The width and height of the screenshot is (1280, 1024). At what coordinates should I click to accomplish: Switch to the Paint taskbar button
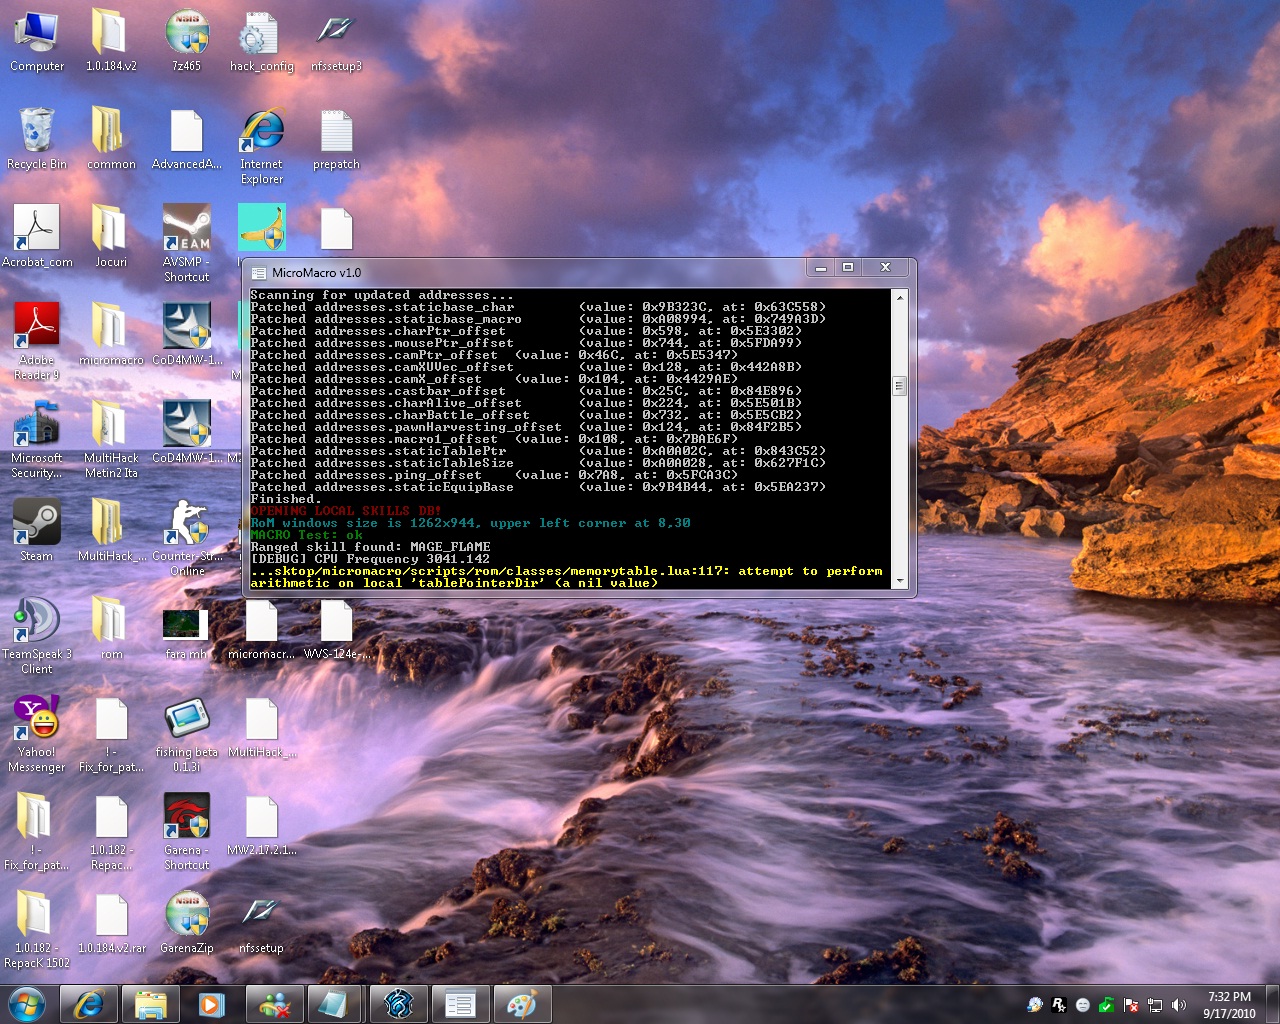pos(521,1004)
